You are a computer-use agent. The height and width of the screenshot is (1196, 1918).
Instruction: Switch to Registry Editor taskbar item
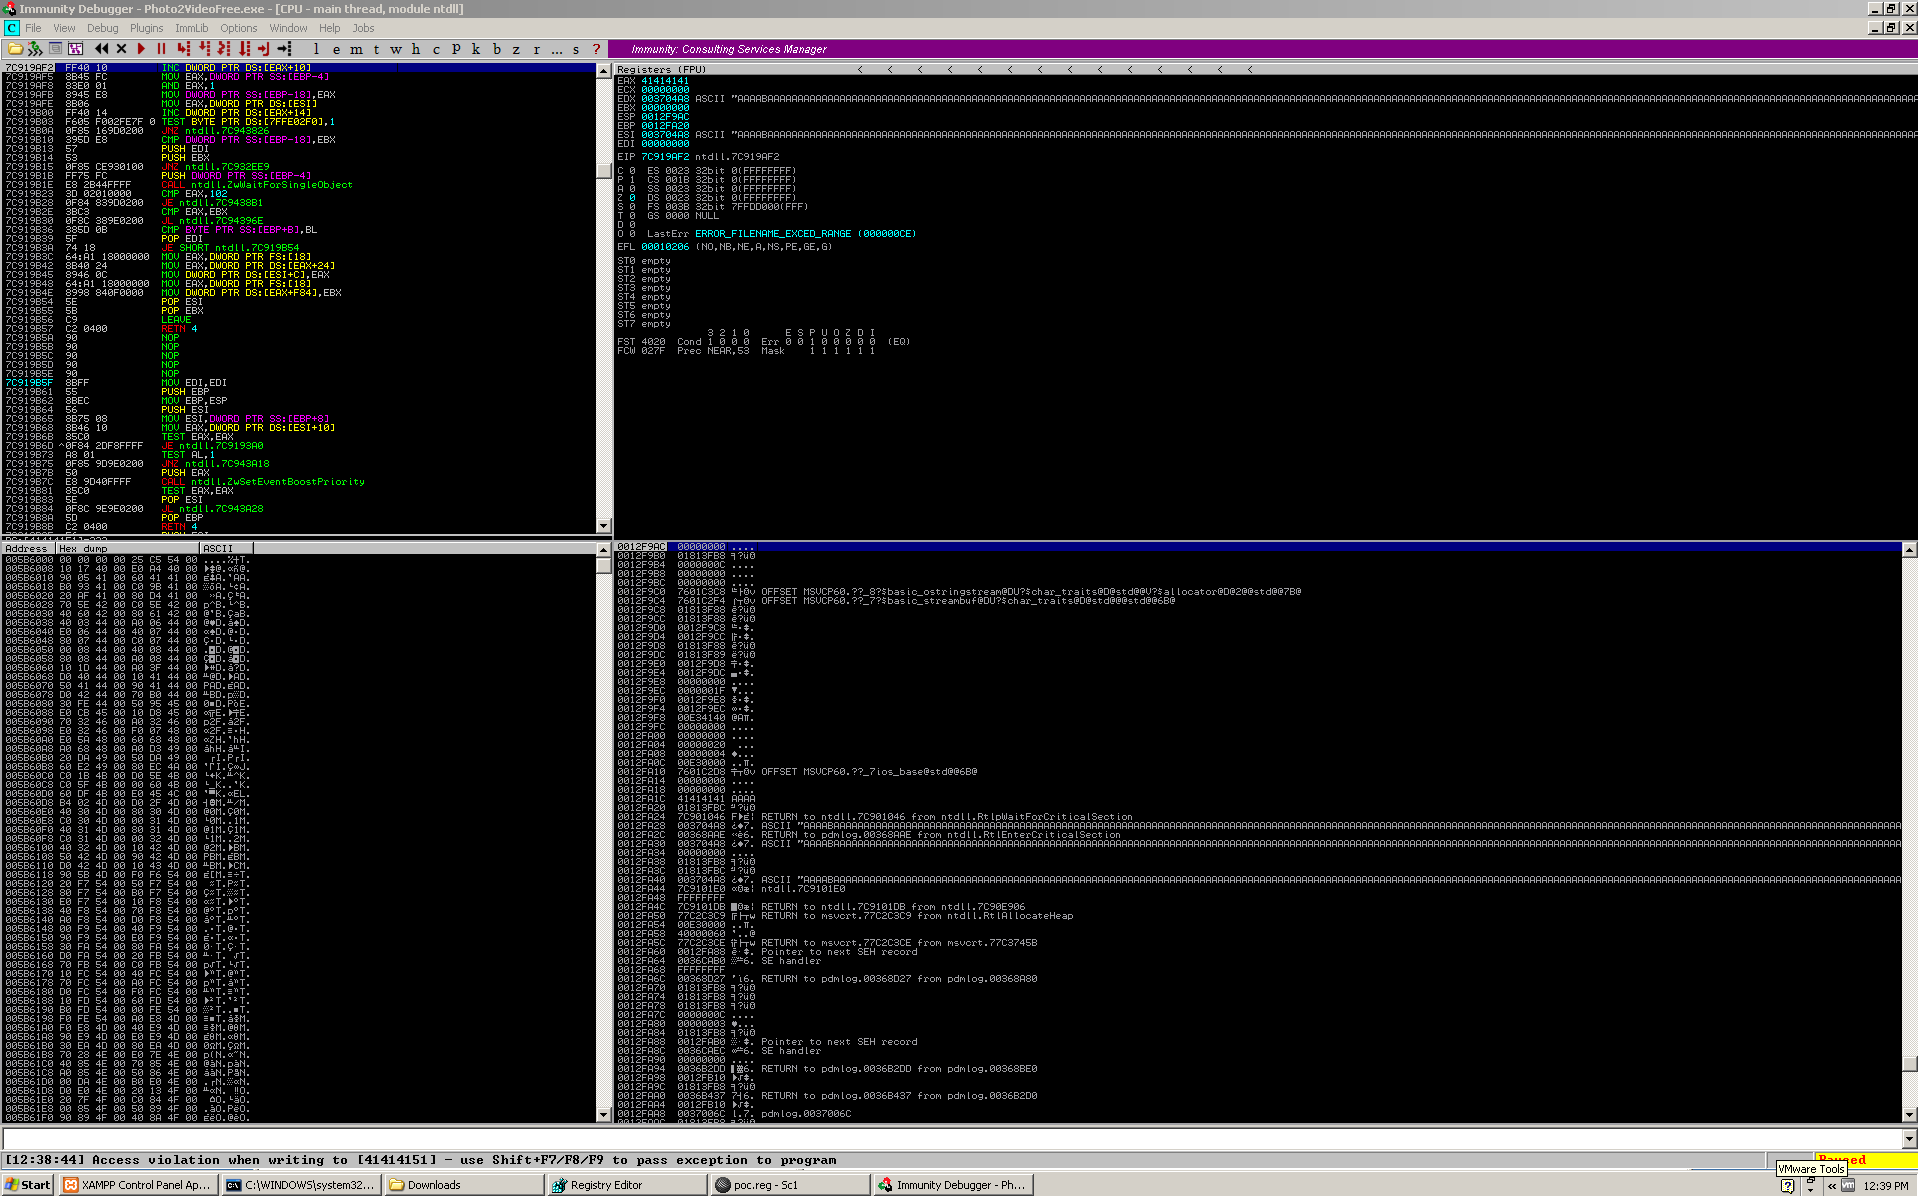click(626, 1185)
